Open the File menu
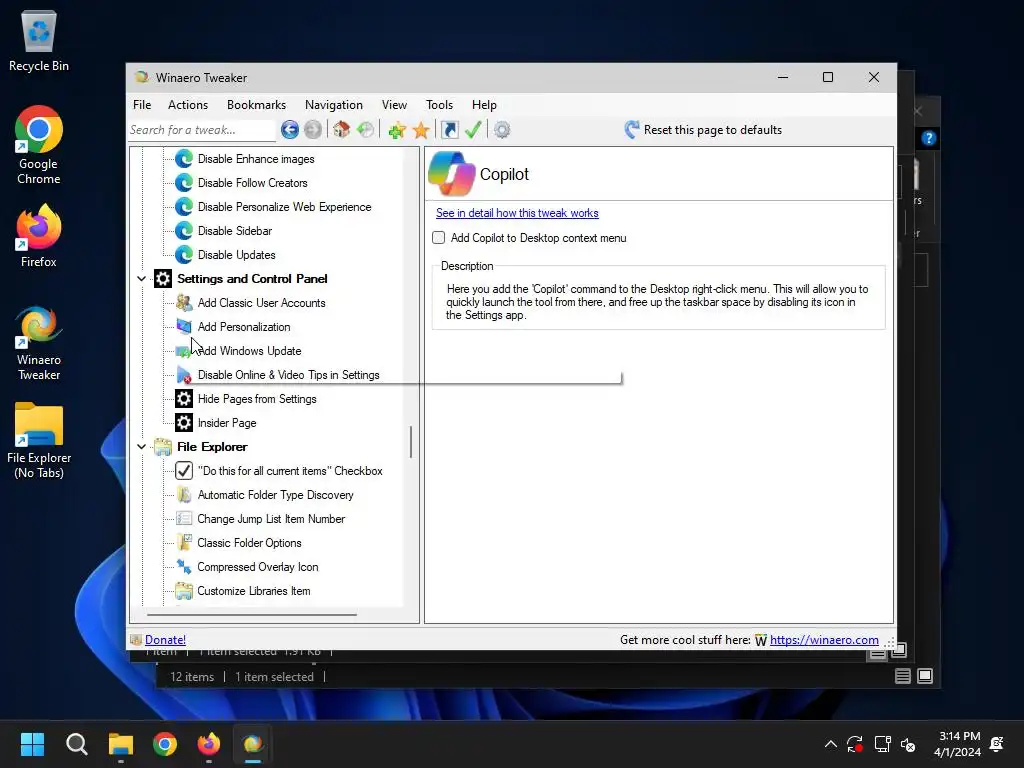 tap(142, 104)
